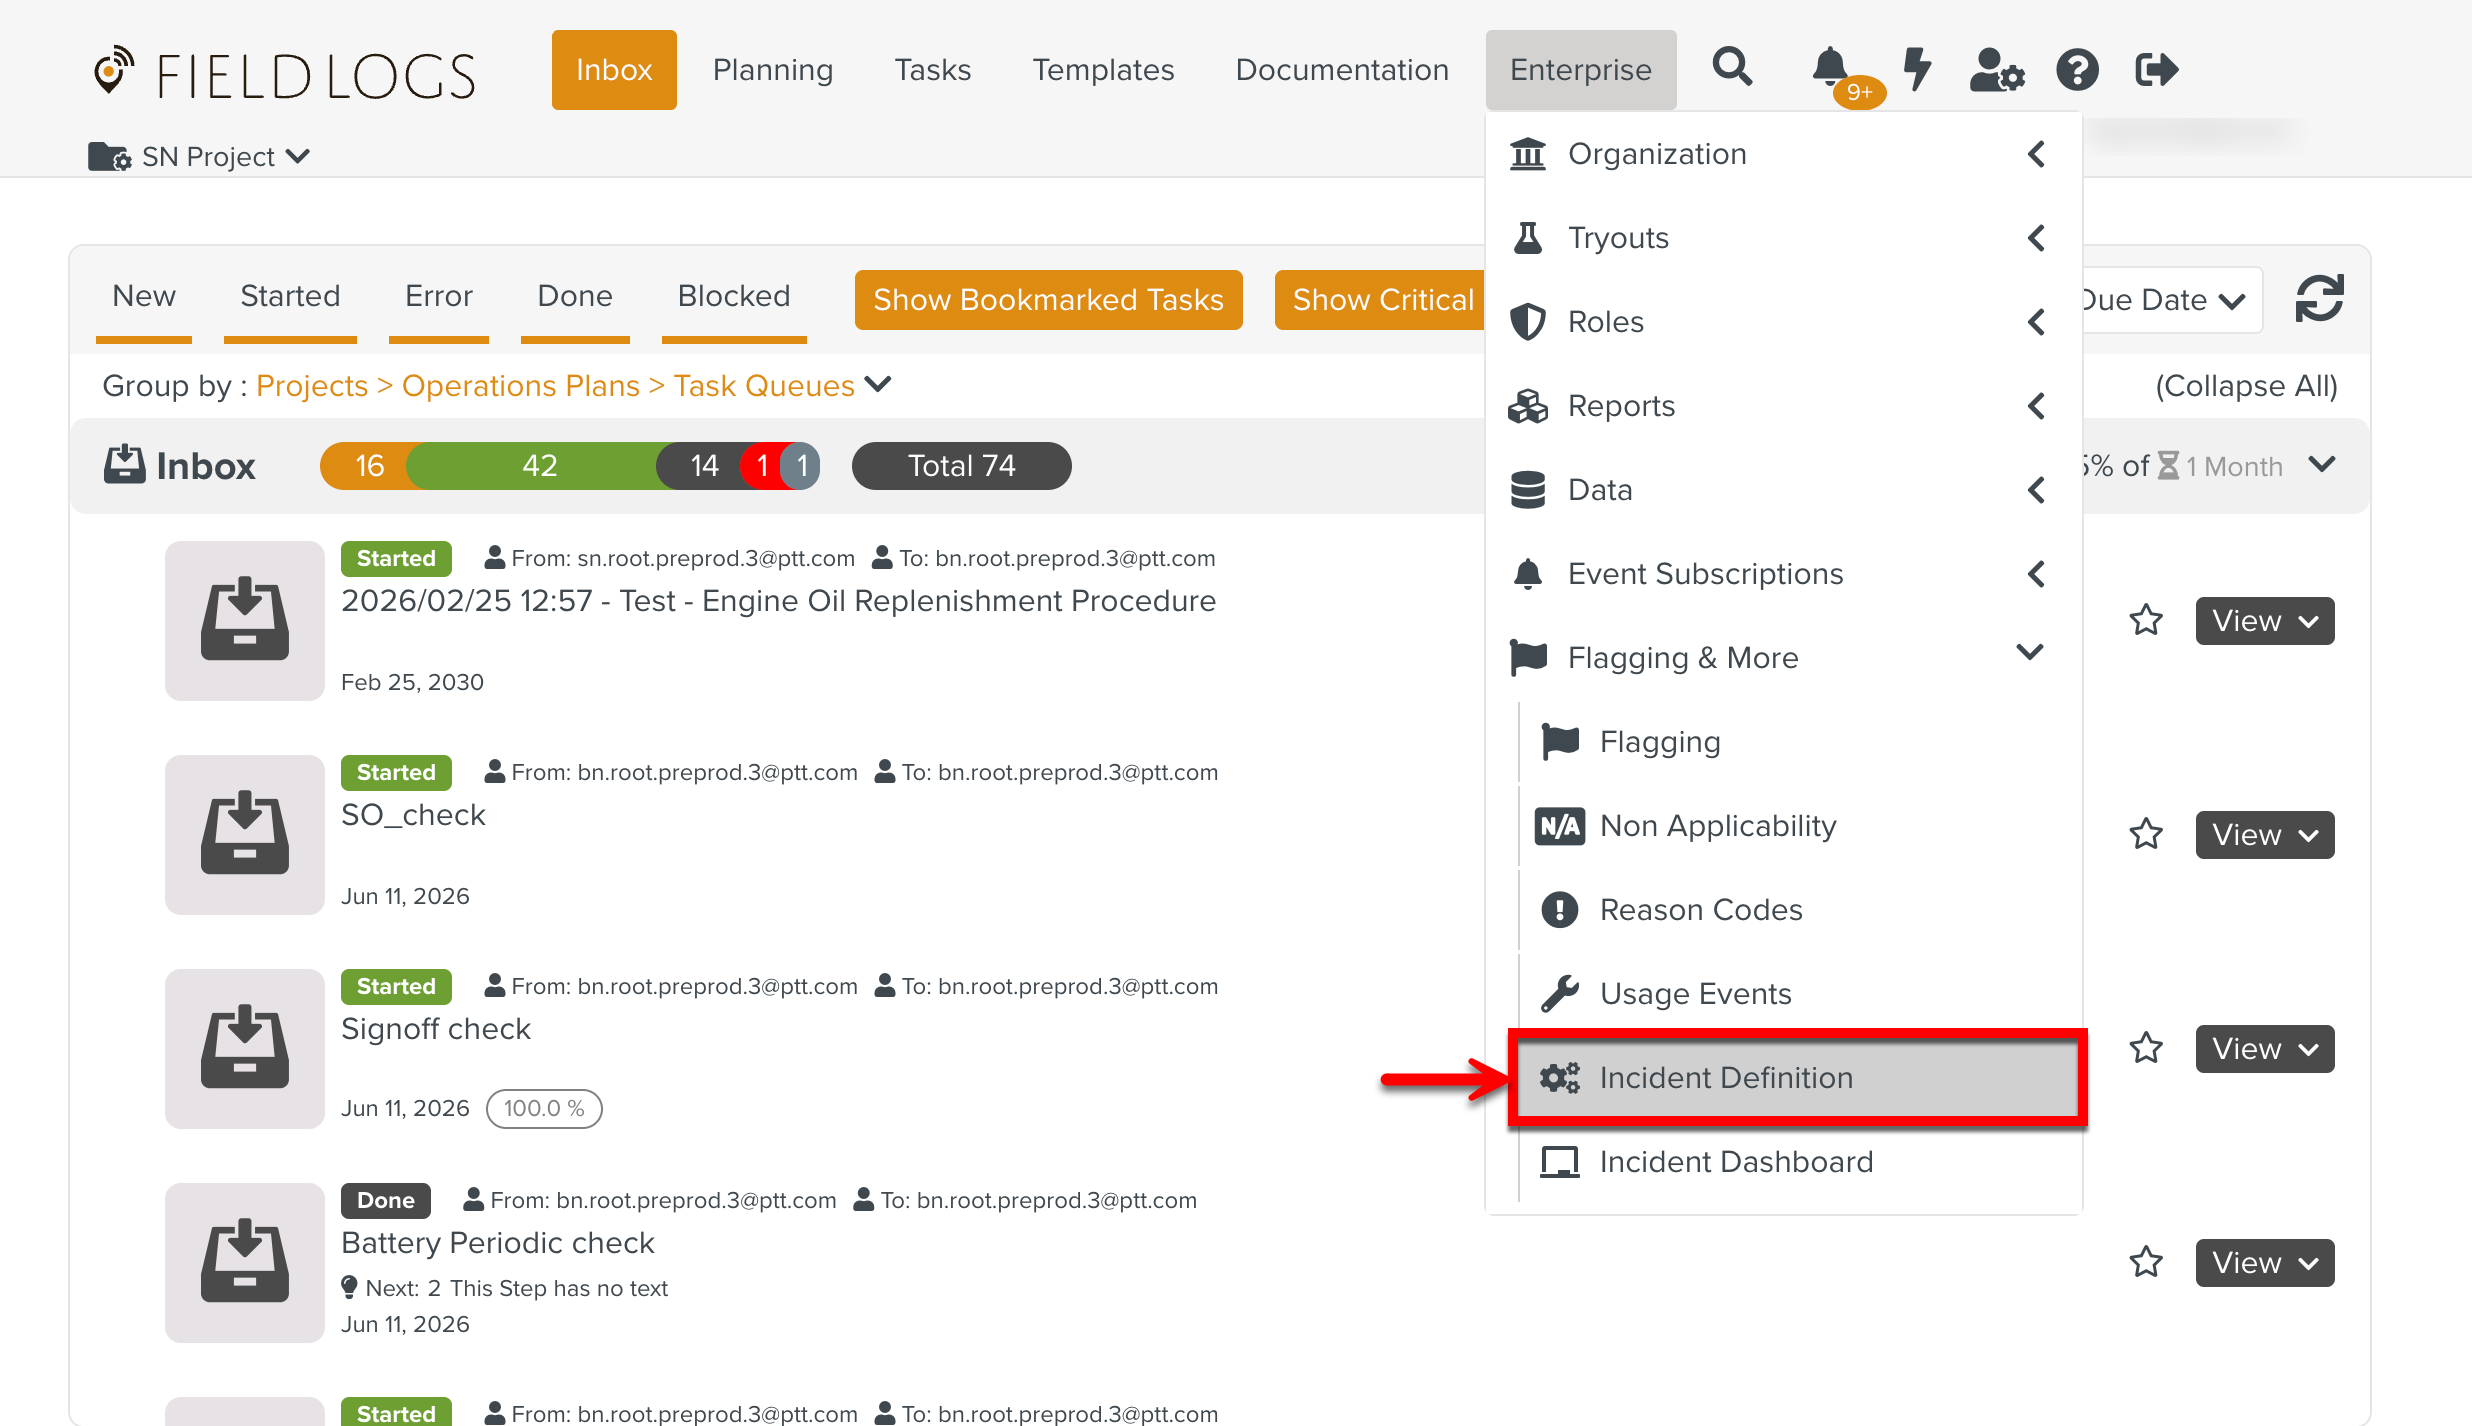Go to the Inbox tab

(x=614, y=69)
